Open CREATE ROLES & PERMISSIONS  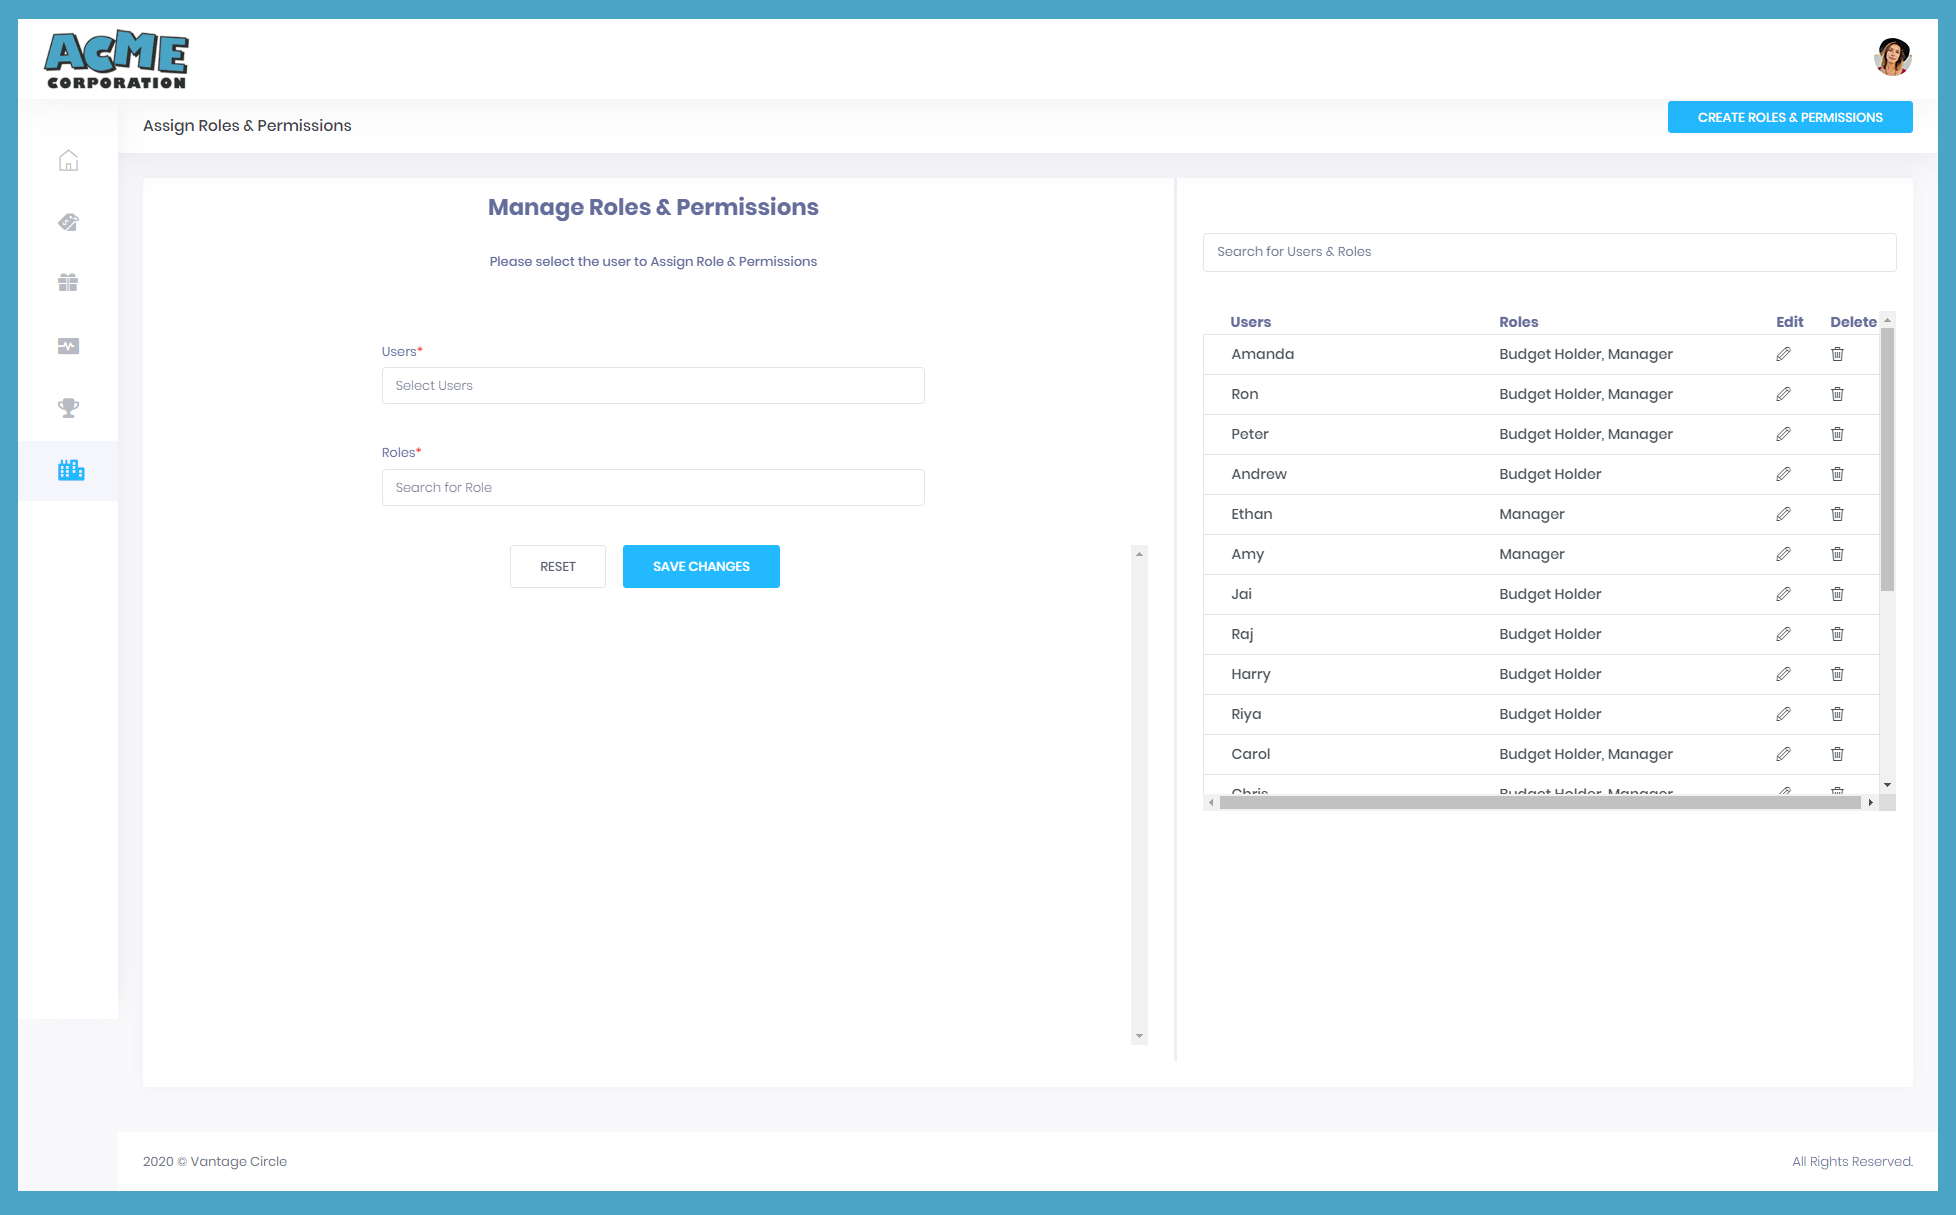pyautogui.click(x=1789, y=117)
